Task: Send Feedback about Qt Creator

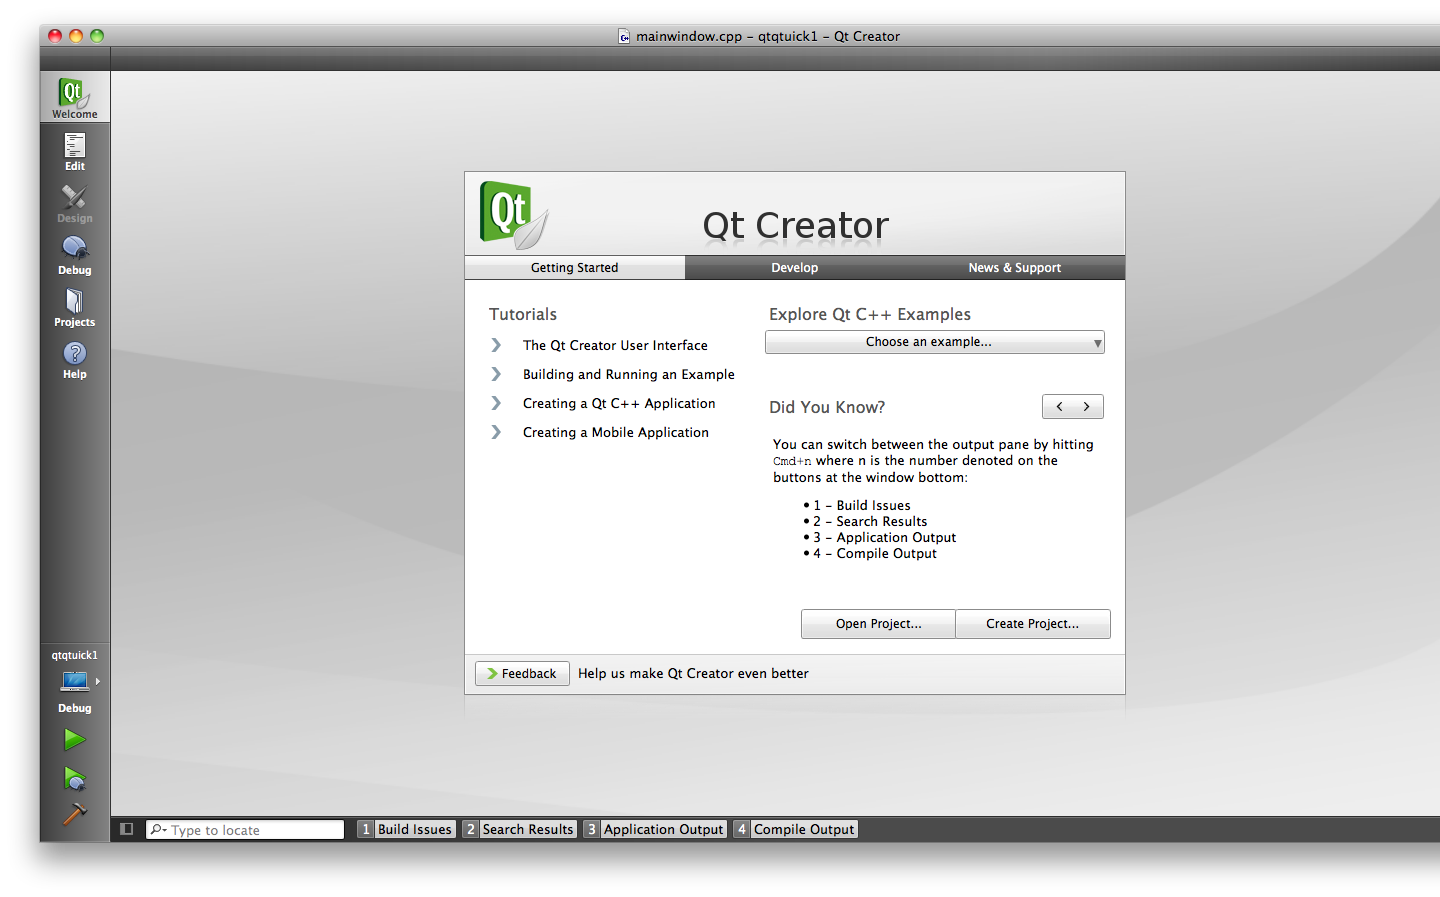Action: point(522,673)
